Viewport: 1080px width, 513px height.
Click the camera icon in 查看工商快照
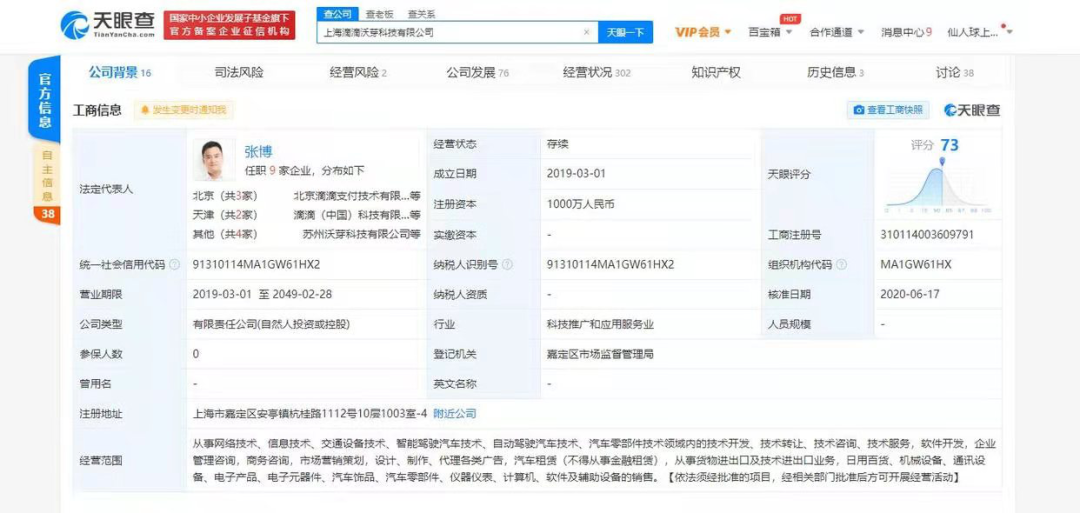(x=859, y=109)
